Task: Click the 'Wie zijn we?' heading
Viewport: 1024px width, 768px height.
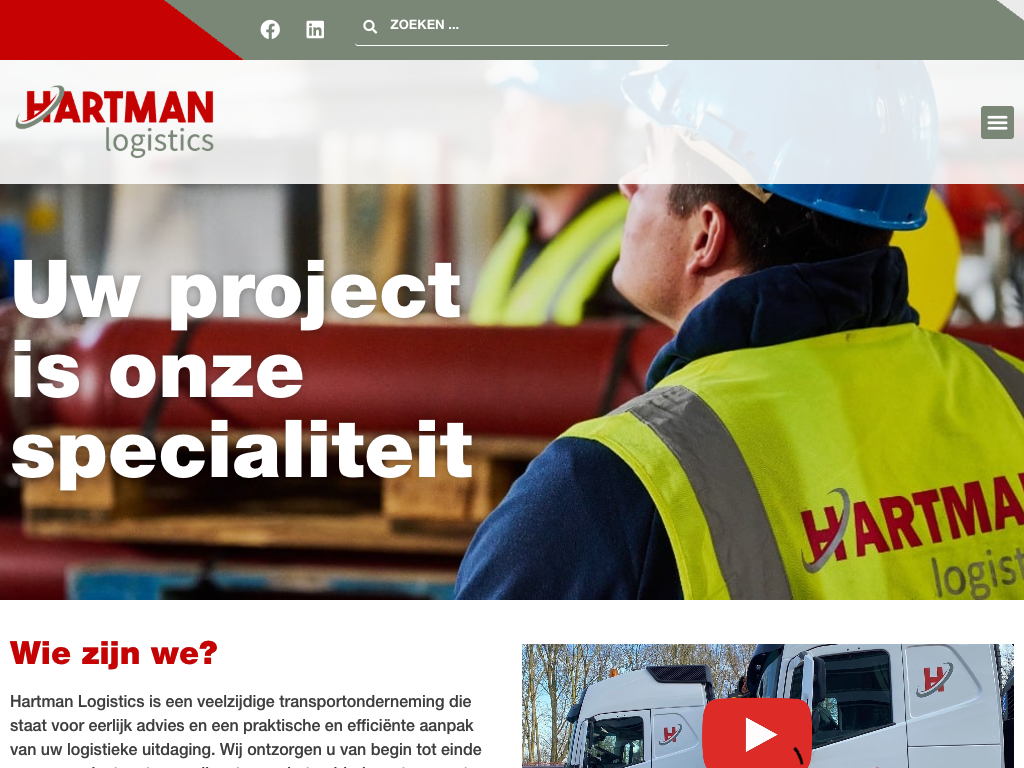Action: pyautogui.click(x=114, y=653)
